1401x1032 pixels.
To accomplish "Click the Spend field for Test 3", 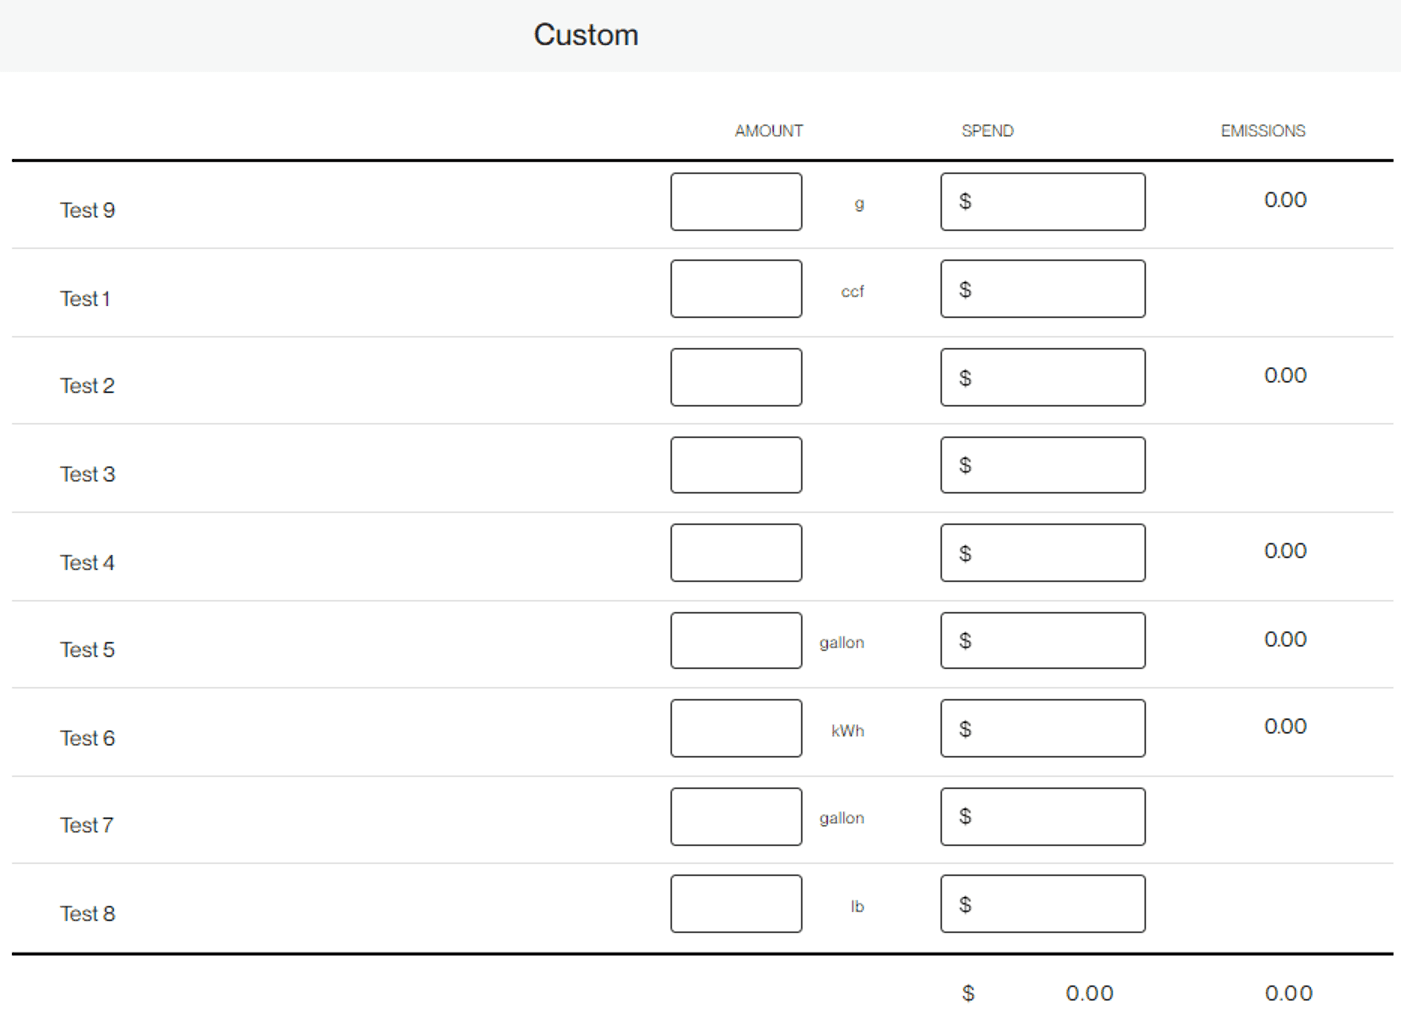I will tap(1043, 465).
